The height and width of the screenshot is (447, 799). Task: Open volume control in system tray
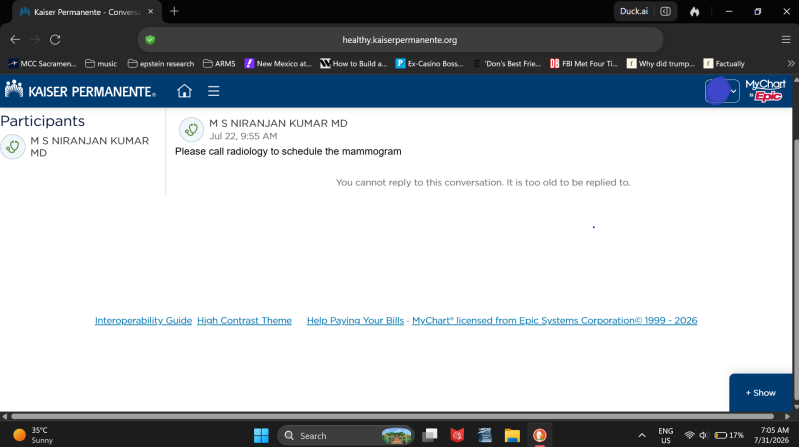click(704, 435)
